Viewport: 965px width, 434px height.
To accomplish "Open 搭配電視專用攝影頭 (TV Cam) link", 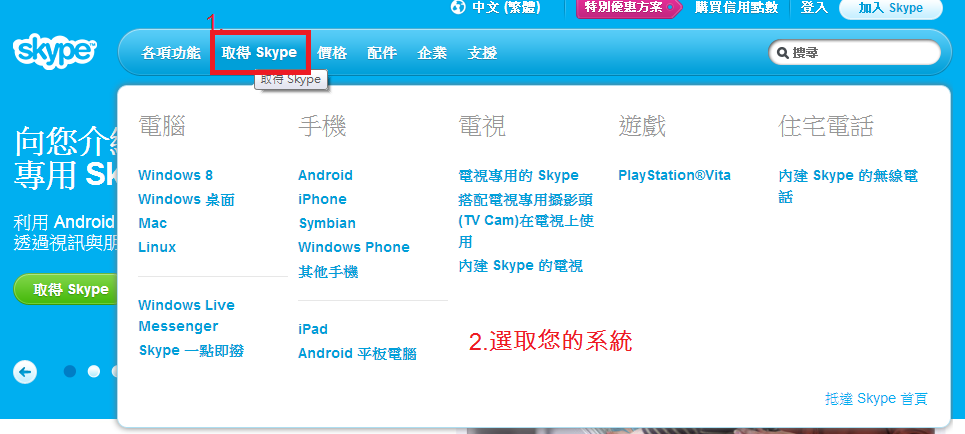I will [526, 220].
